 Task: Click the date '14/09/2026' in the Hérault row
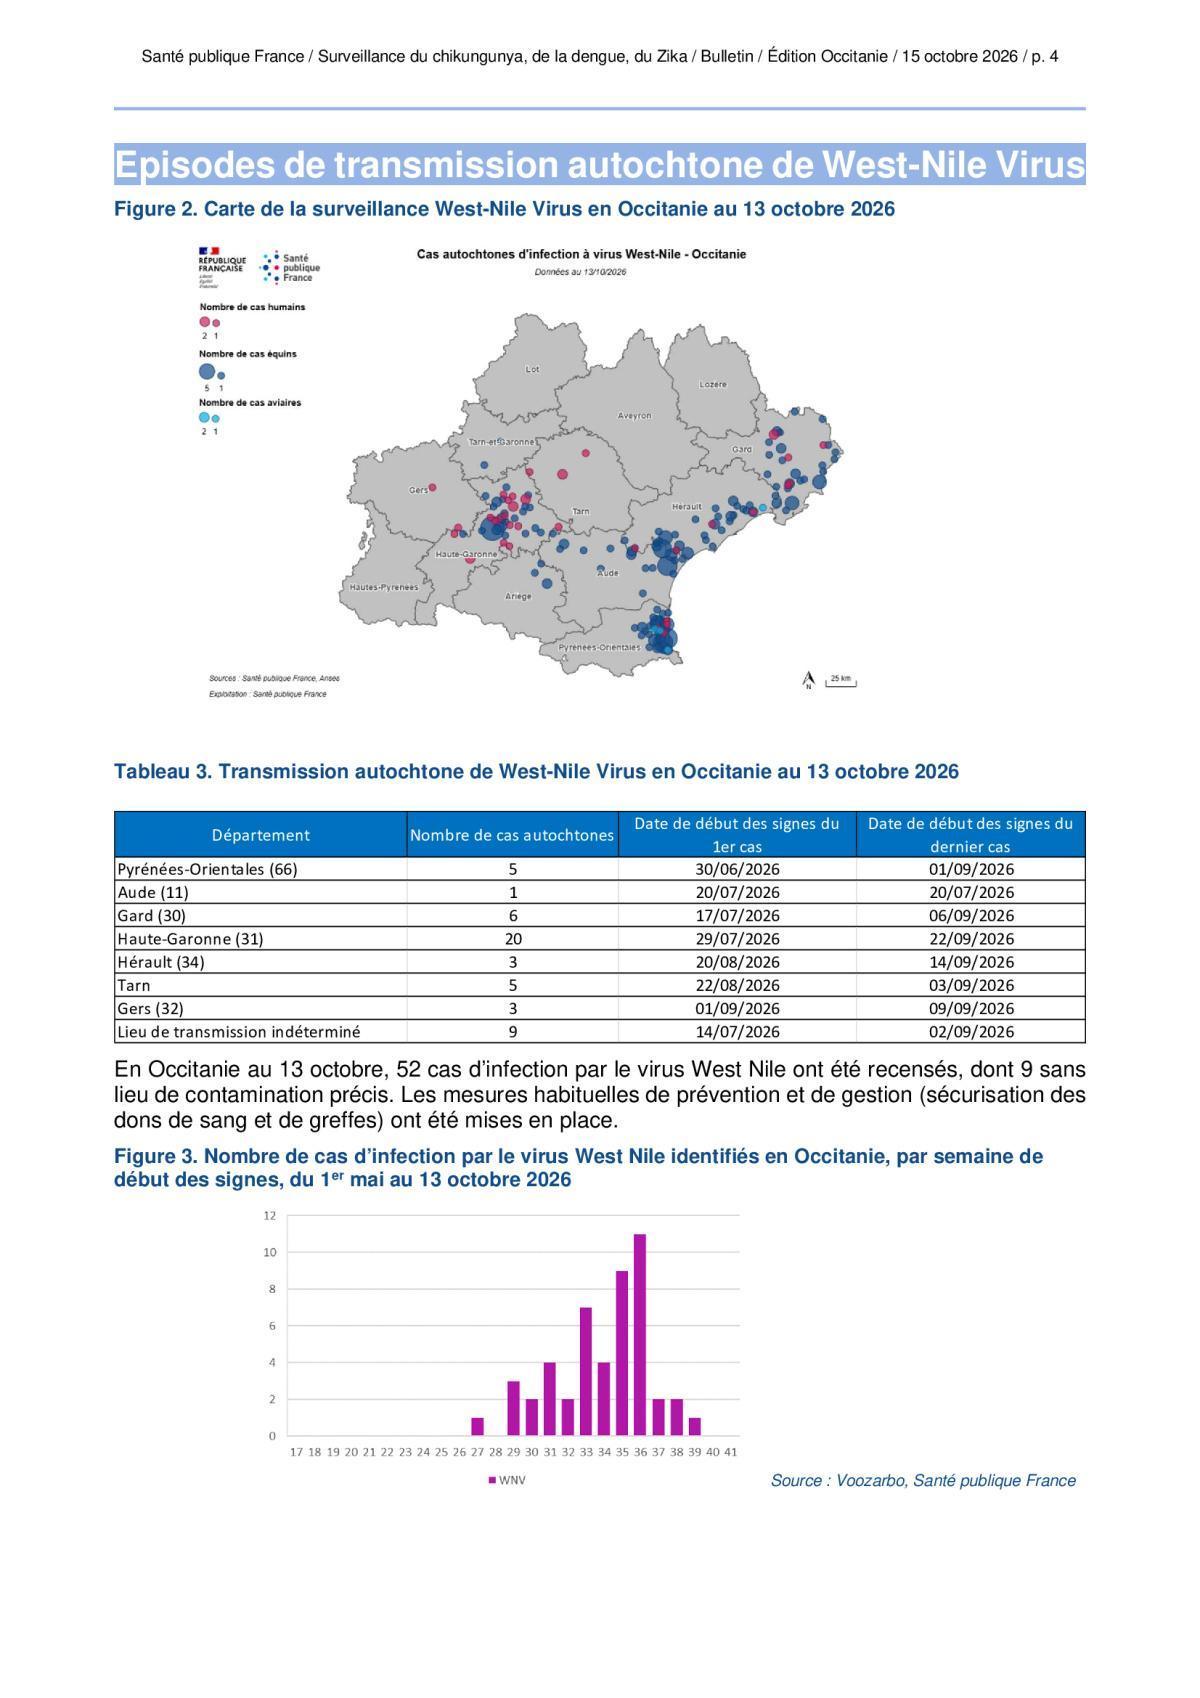point(971,962)
